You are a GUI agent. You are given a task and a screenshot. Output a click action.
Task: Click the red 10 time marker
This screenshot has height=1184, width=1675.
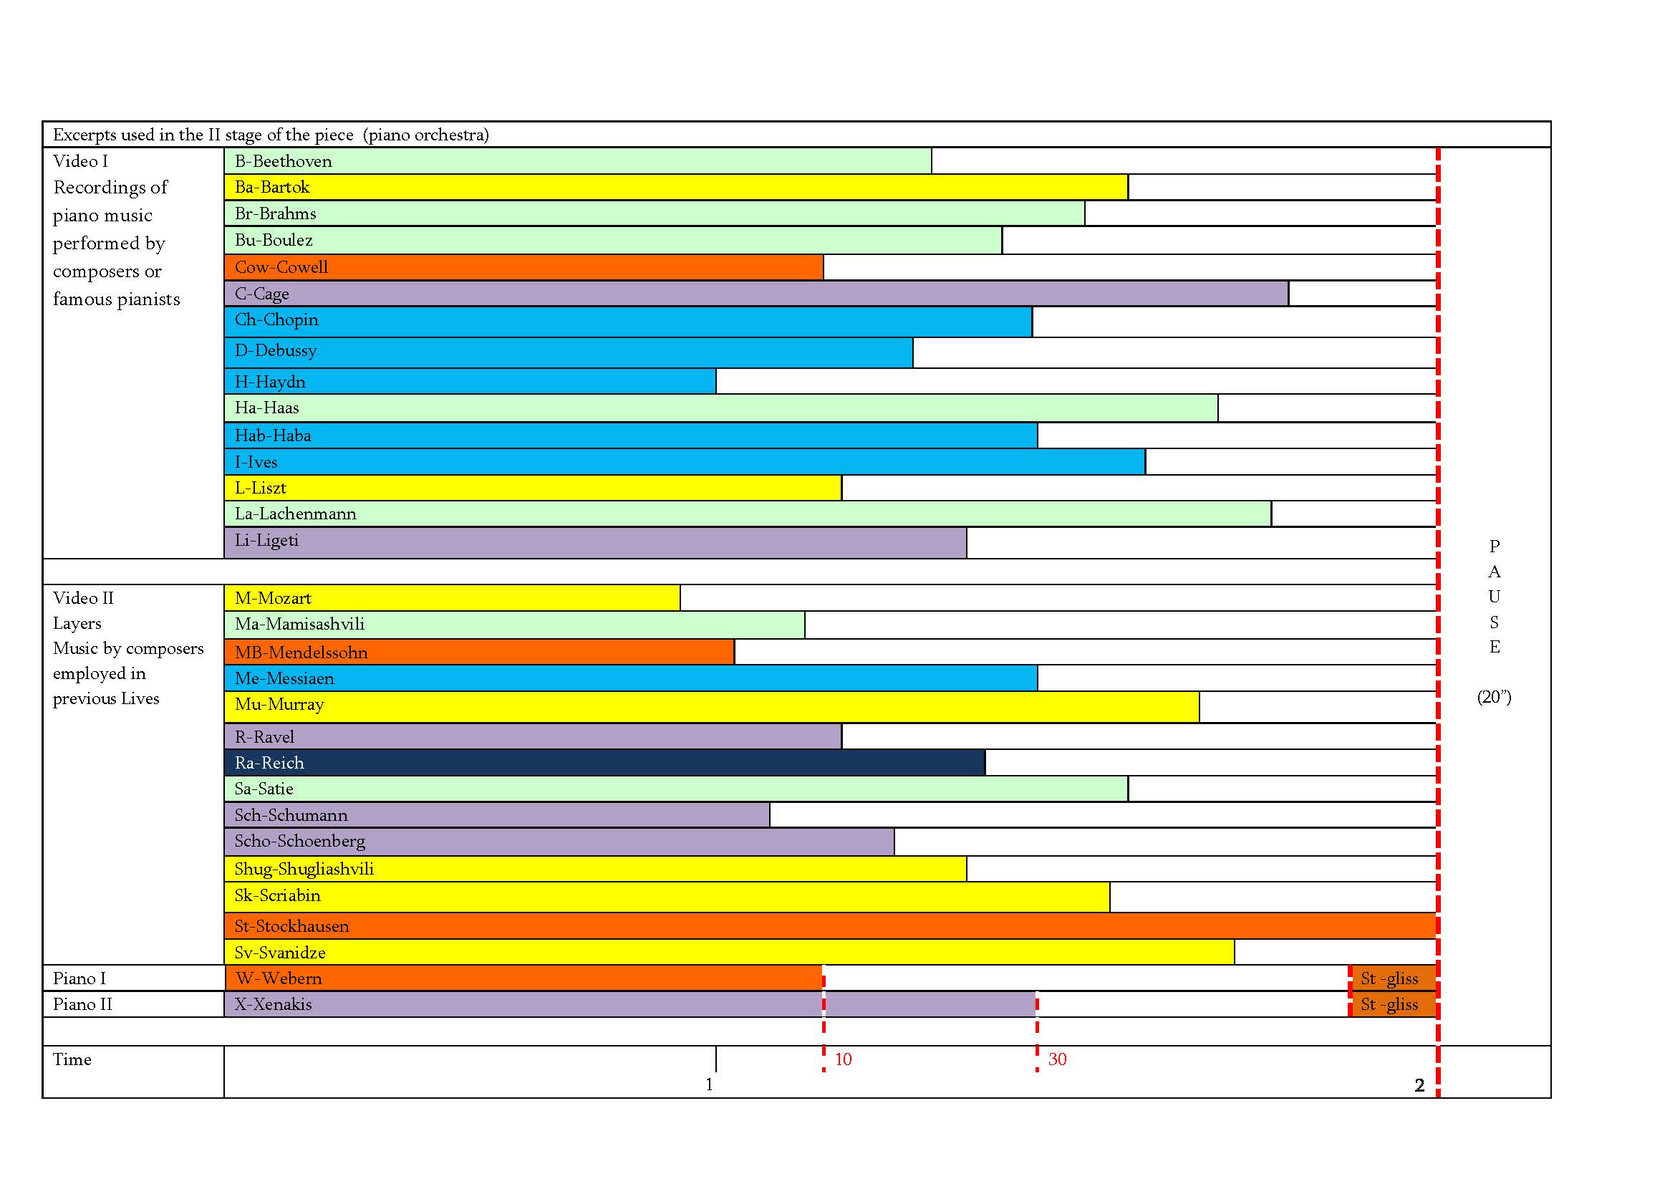pos(843,1059)
